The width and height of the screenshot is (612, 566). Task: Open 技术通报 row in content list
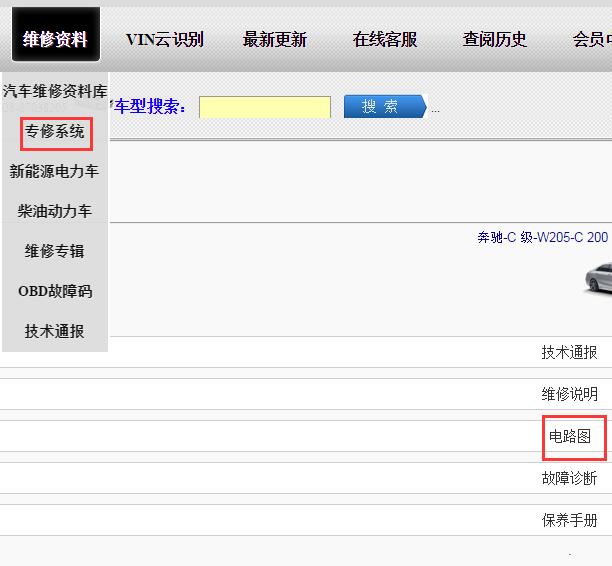pyautogui.click(x=569, y=352)
